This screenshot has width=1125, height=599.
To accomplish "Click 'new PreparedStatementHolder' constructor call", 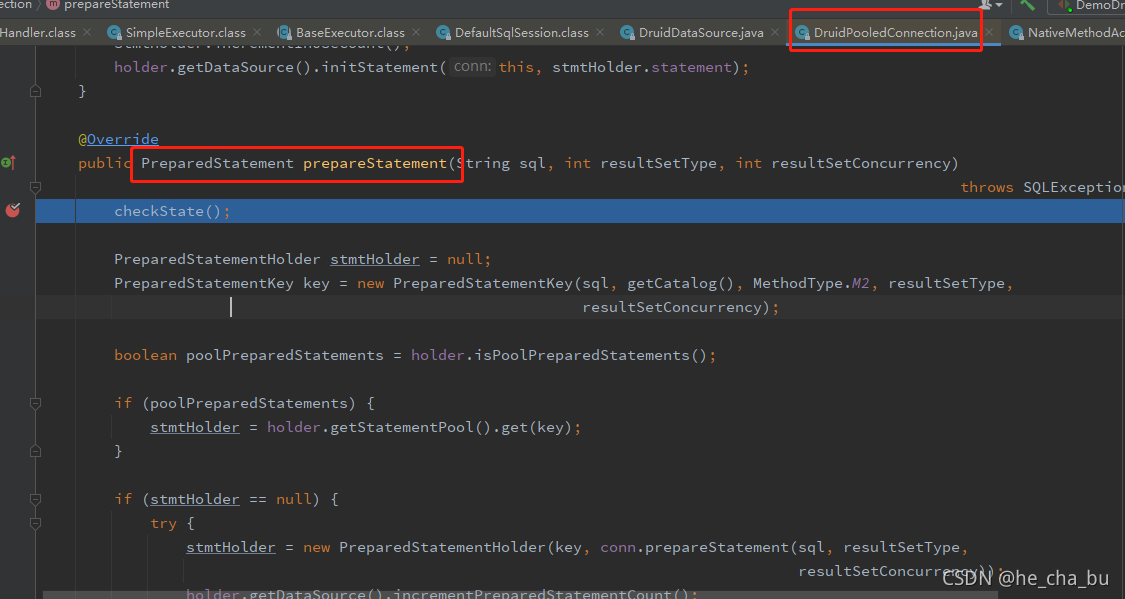I will [x=425, y=547].
